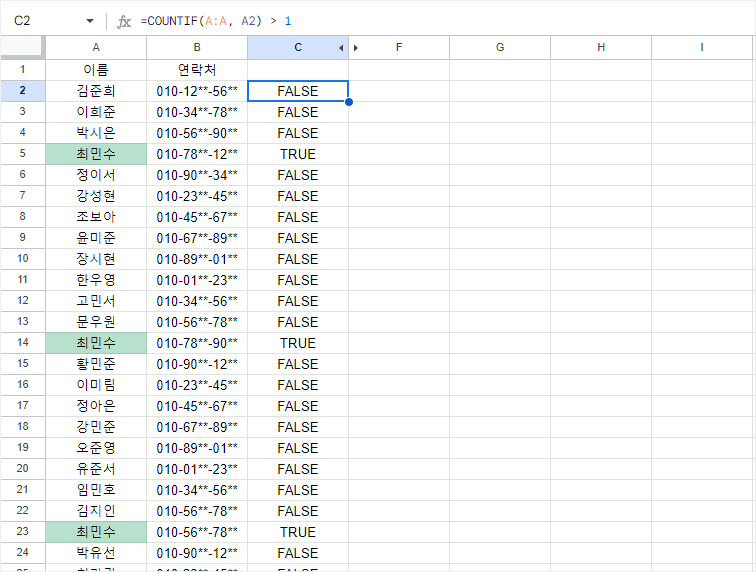Open the name box dropdown arrow
756x572 pixels.
coord(90,21)
